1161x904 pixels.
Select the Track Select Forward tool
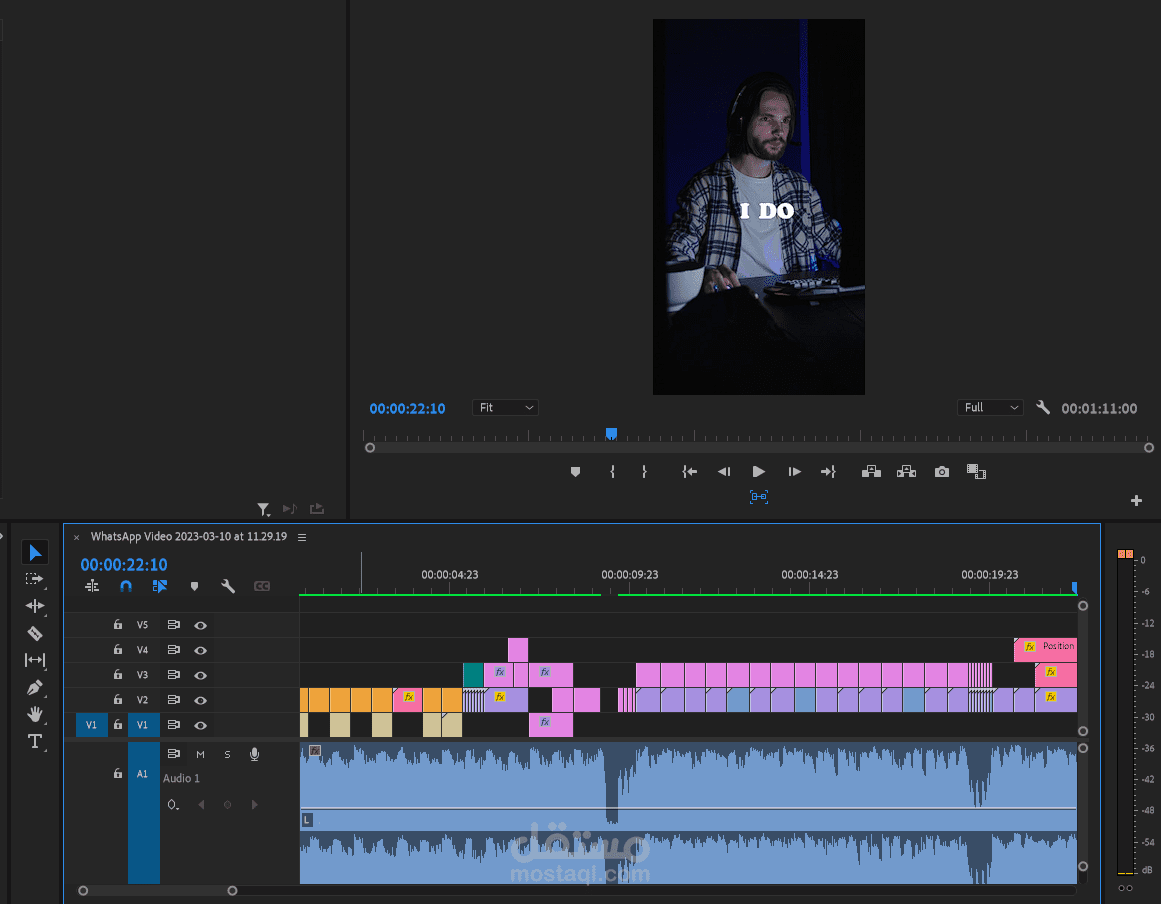tap(34, 579)
